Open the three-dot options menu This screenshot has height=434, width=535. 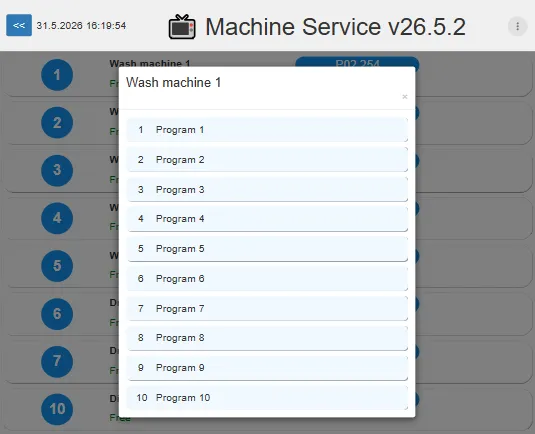[x=517, y=26]
